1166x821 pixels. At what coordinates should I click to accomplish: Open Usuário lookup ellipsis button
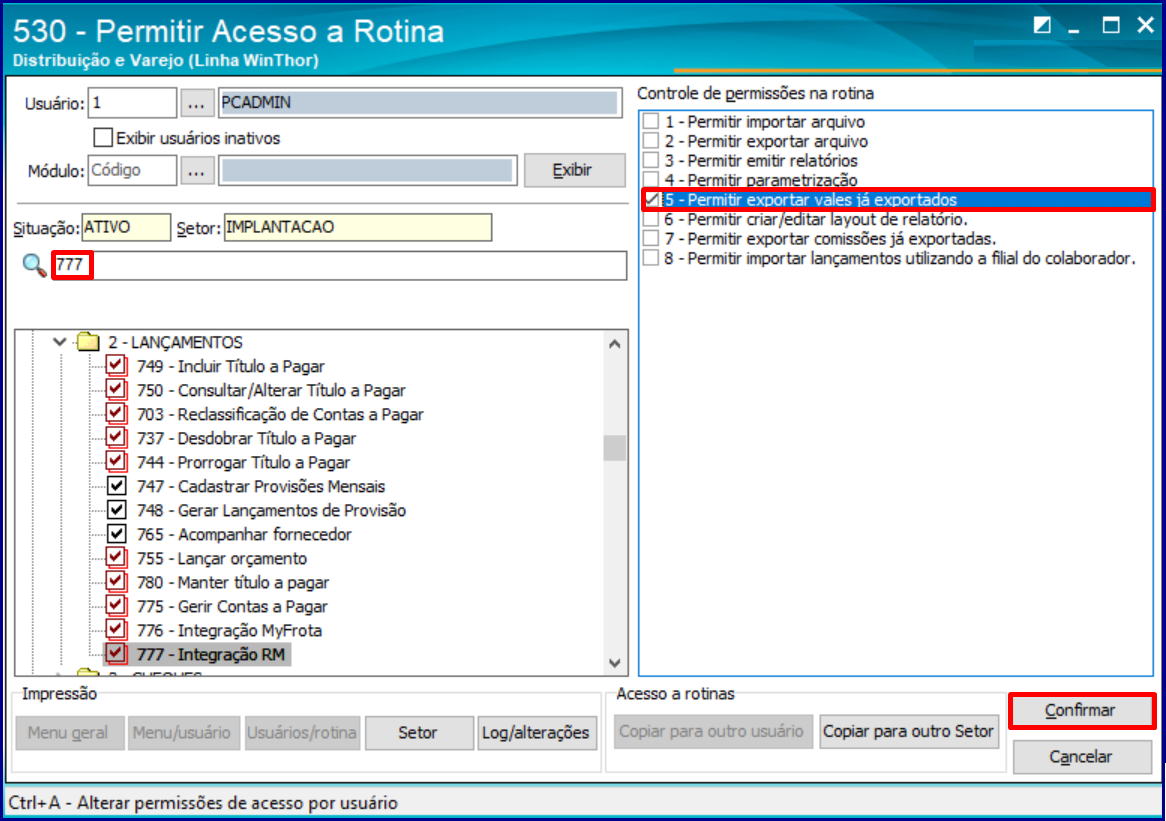tap(196, 103)
